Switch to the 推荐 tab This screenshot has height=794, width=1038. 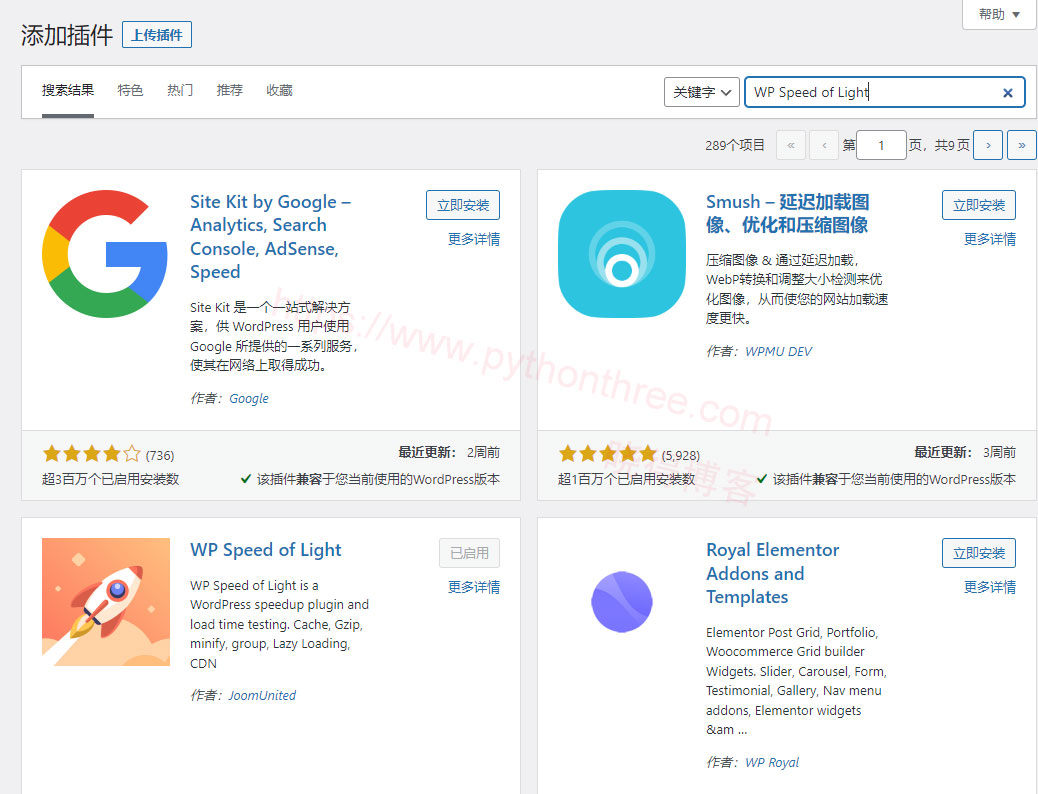coord(230,91)
